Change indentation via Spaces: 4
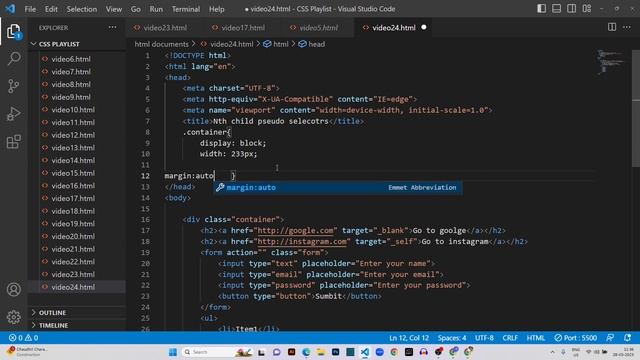Screen dimensions: 640x360 [x=452, y=338]
